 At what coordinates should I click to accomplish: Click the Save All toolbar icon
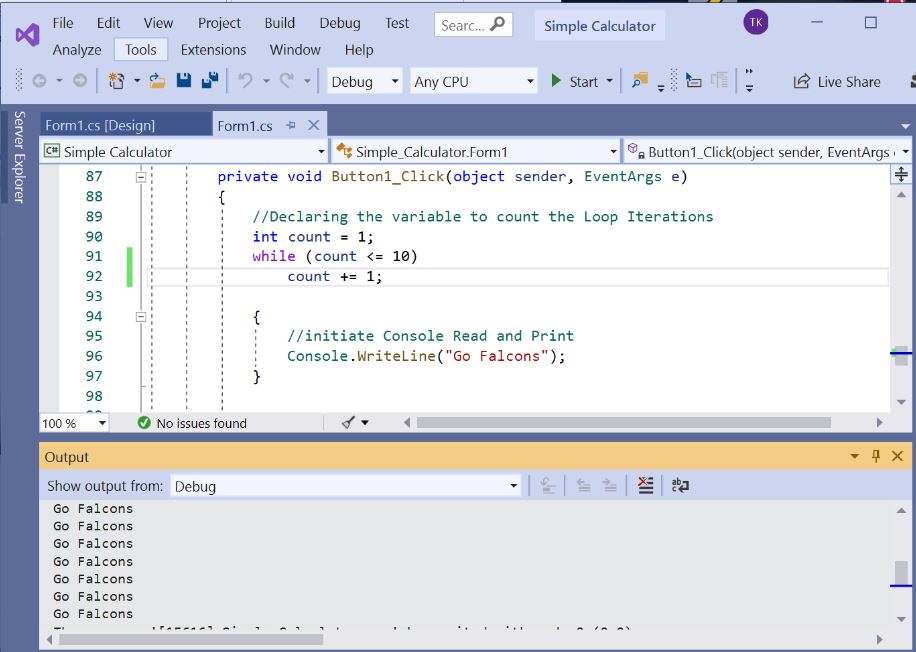[210, 81]
